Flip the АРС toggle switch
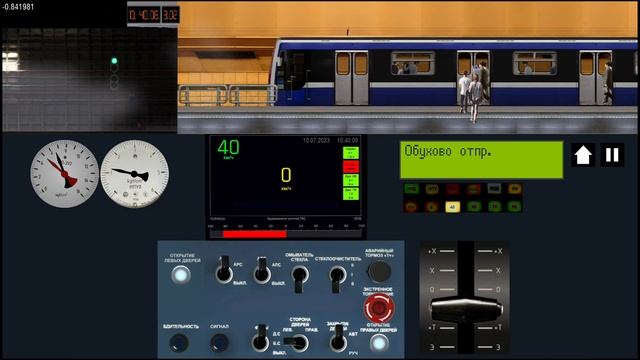The width and height of the screenshot is (640, 360). (224, 270)
